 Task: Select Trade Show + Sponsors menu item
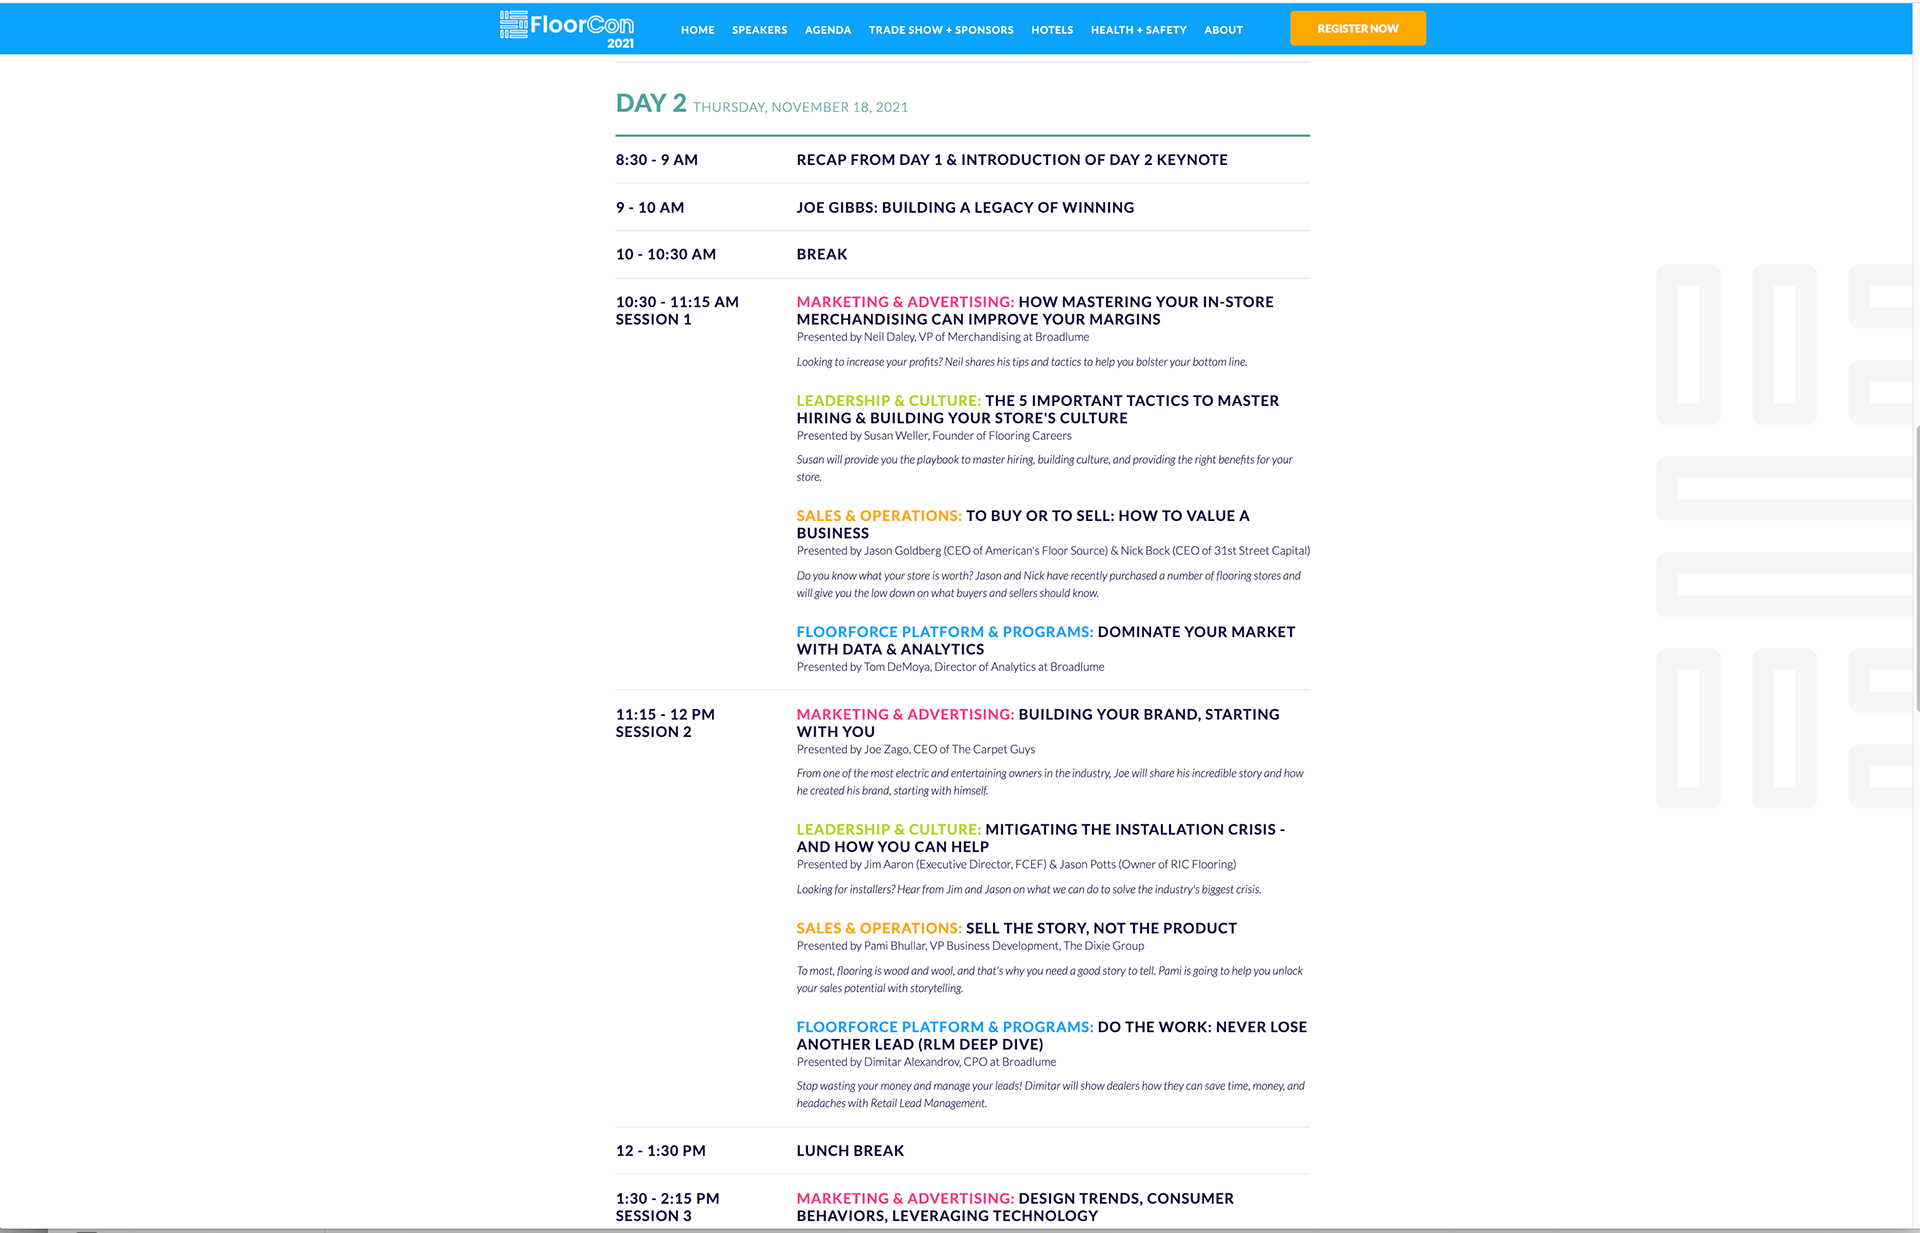tap(941, 30)
